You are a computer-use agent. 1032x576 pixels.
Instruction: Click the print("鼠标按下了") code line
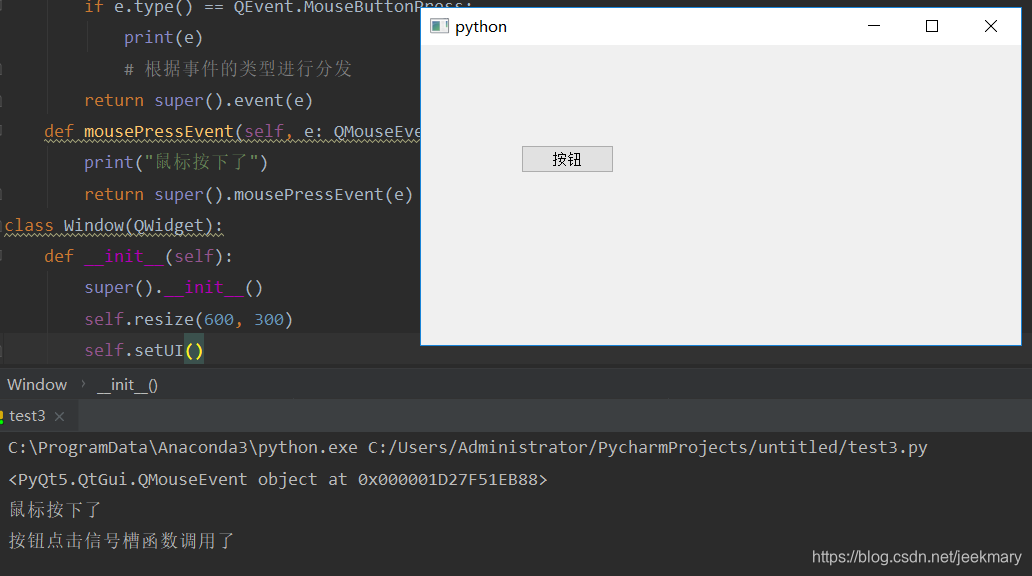[x=176, y=163]
